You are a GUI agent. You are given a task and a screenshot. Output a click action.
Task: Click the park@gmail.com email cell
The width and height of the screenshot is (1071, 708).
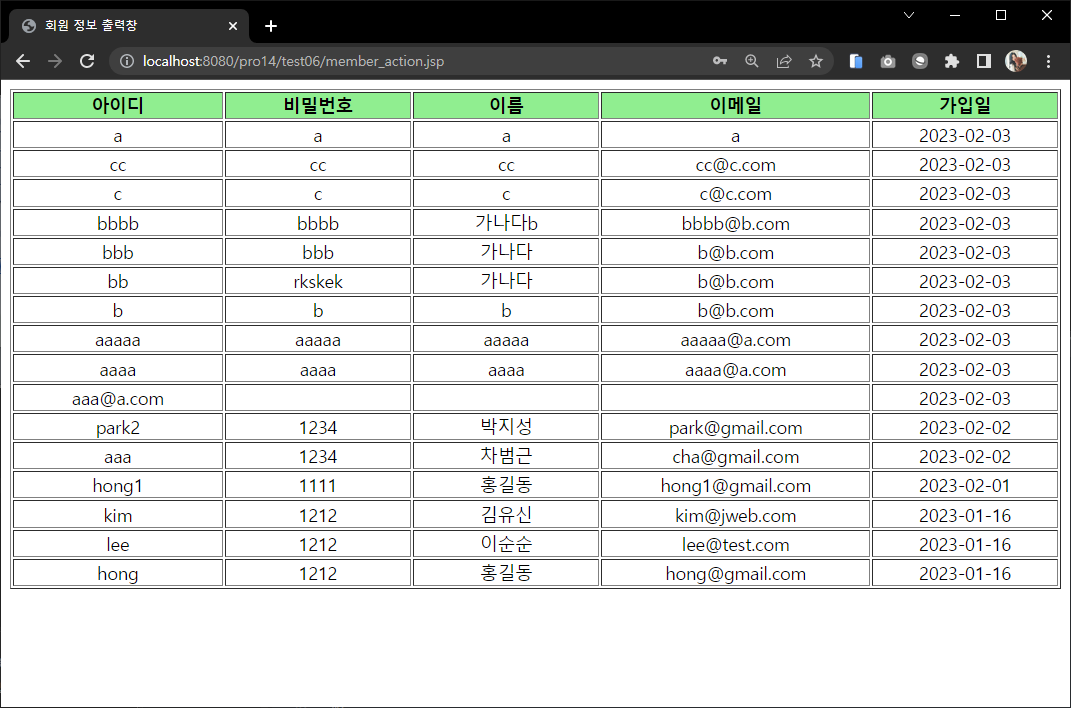(x=736, y=427)
